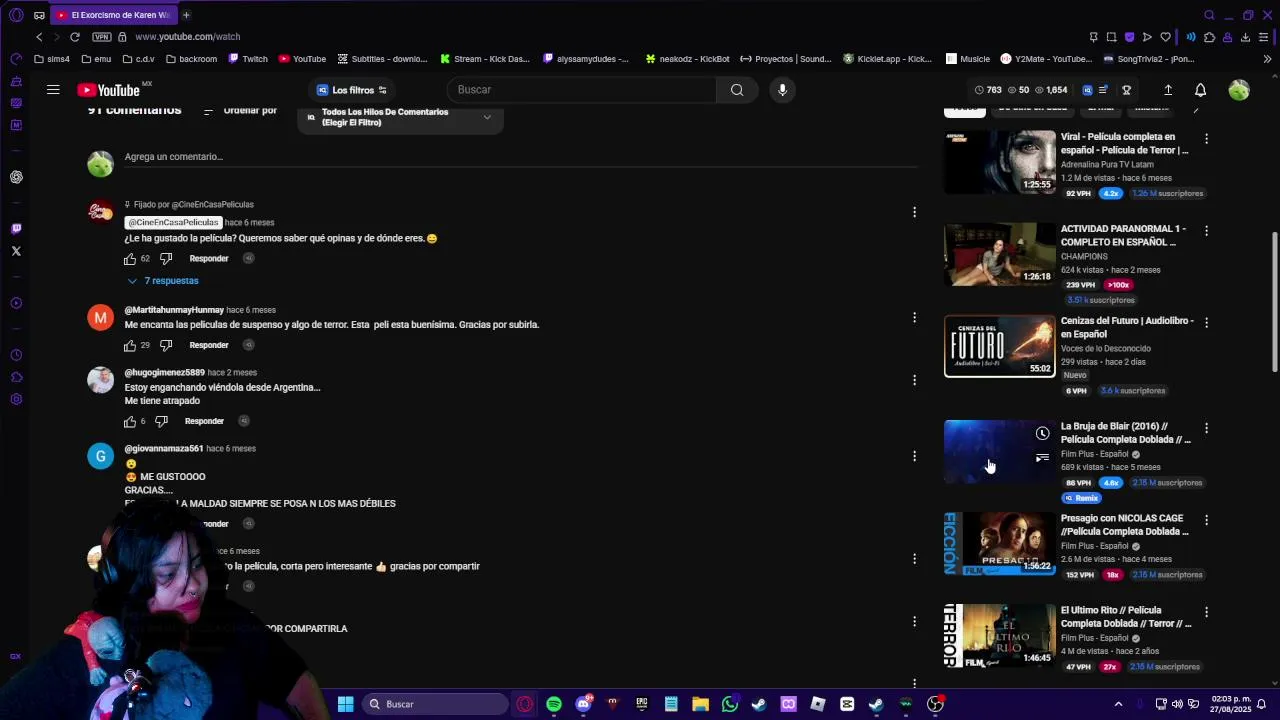The image size is (1280, 720).
Task: Start voice search with the microphone icon
Action: 782,90
